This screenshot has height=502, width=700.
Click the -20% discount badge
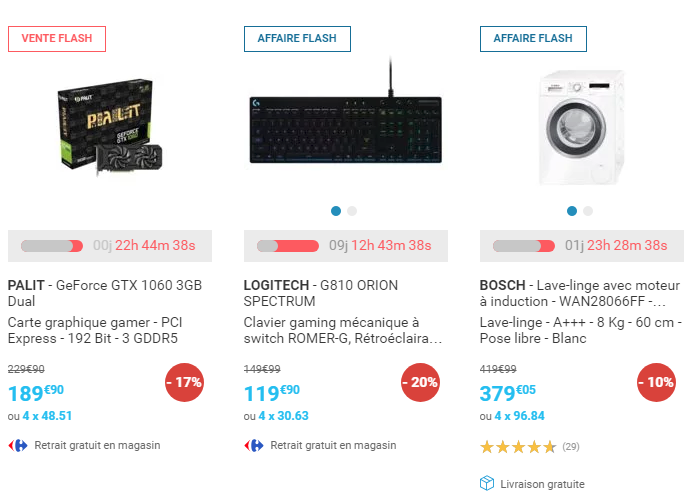[421, 382]
